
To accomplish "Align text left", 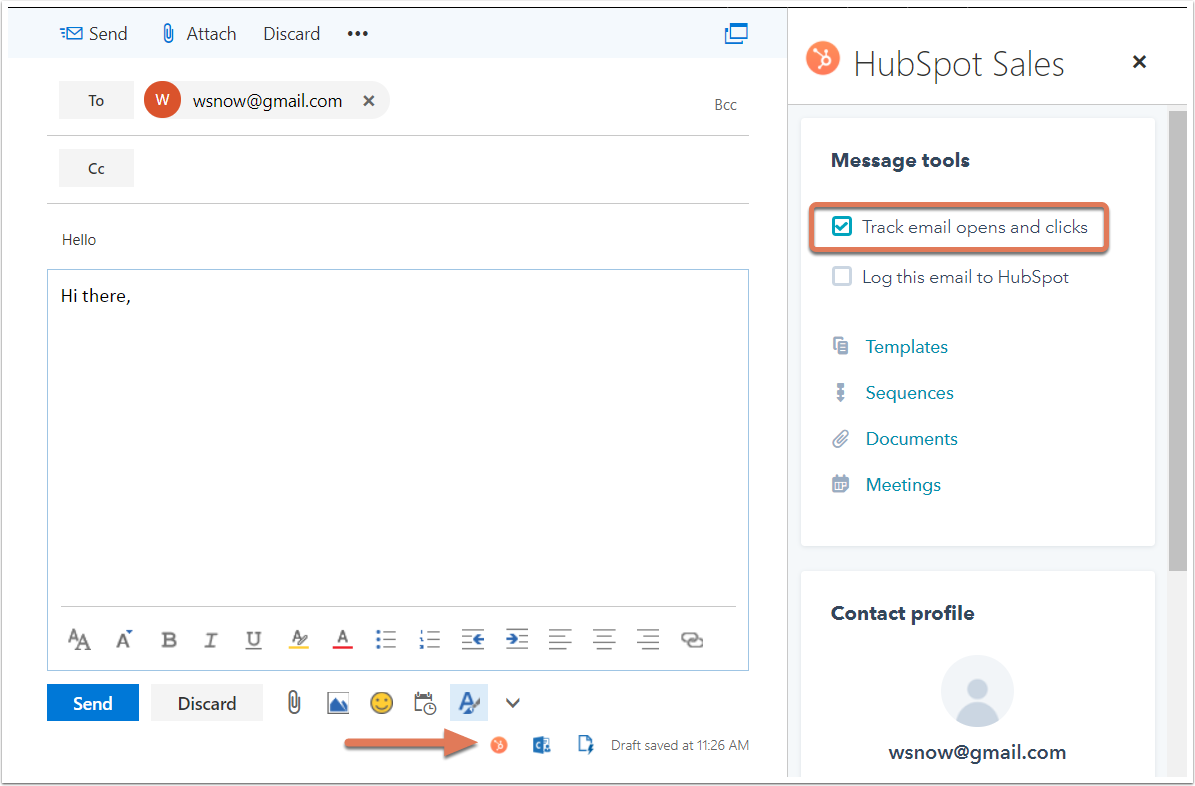I will pos(560,640).
